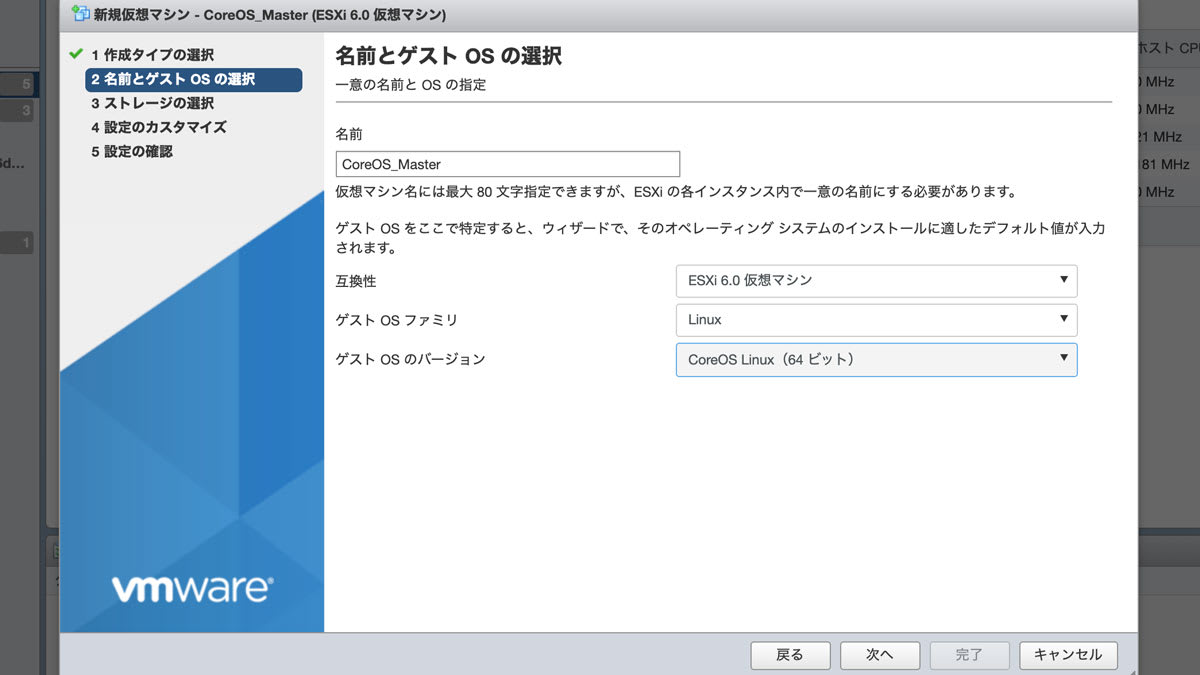Image resolution: width=1200 pixels, height=675 pixels.
Task: Click the 名前とゲスト OS の選択 heading
Action: [448, 56]
